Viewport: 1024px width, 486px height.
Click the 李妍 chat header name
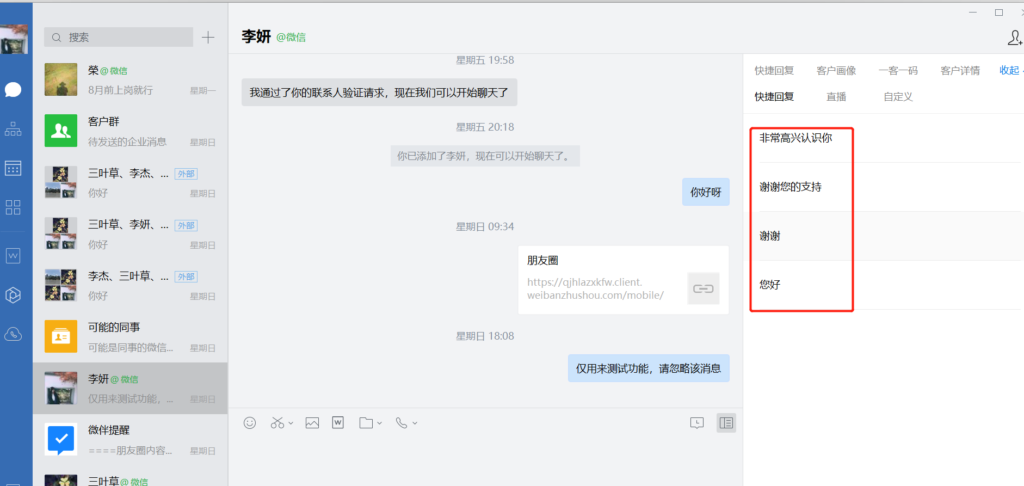pos(256,37)
